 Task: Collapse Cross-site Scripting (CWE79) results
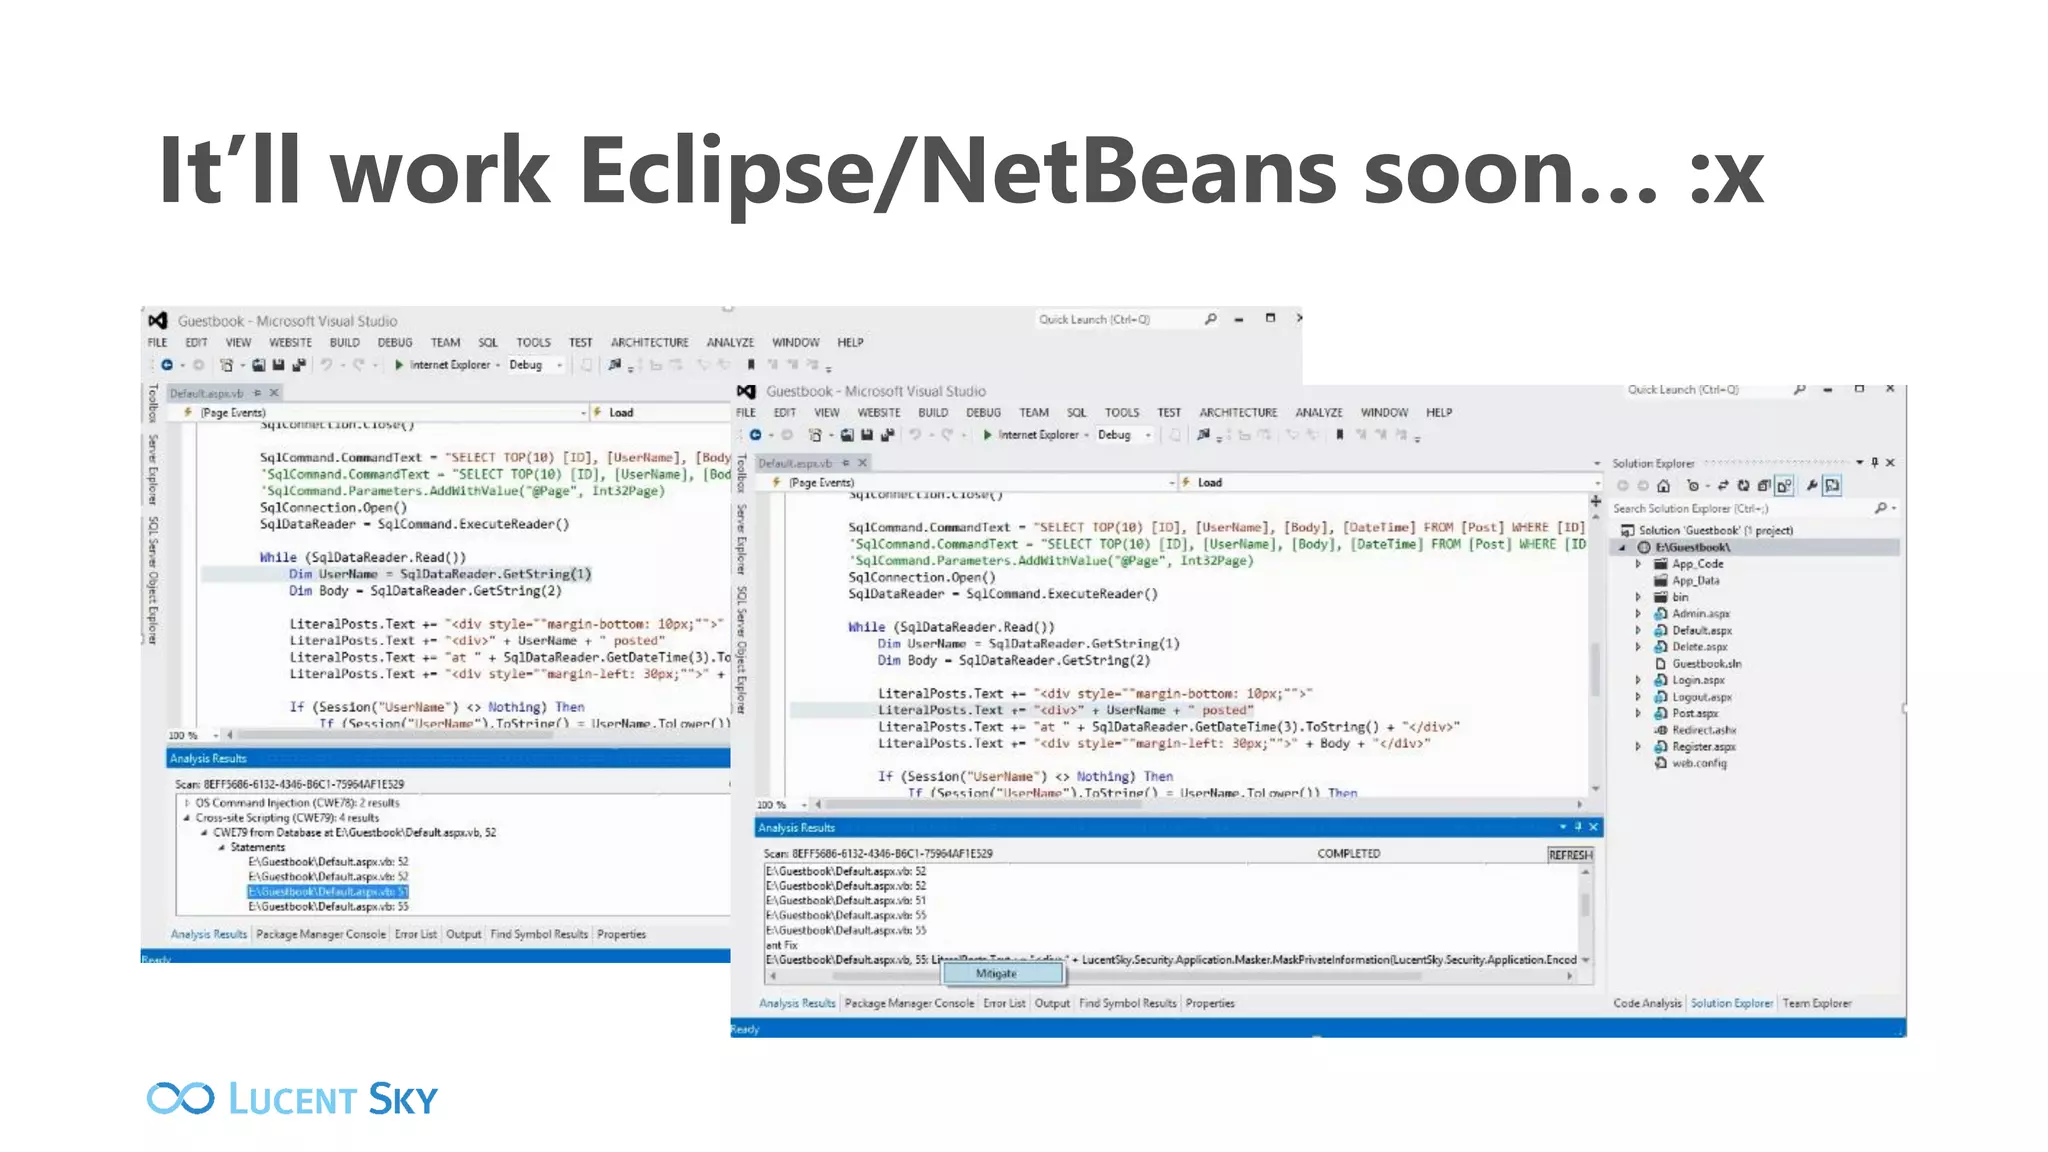[187, 817]
